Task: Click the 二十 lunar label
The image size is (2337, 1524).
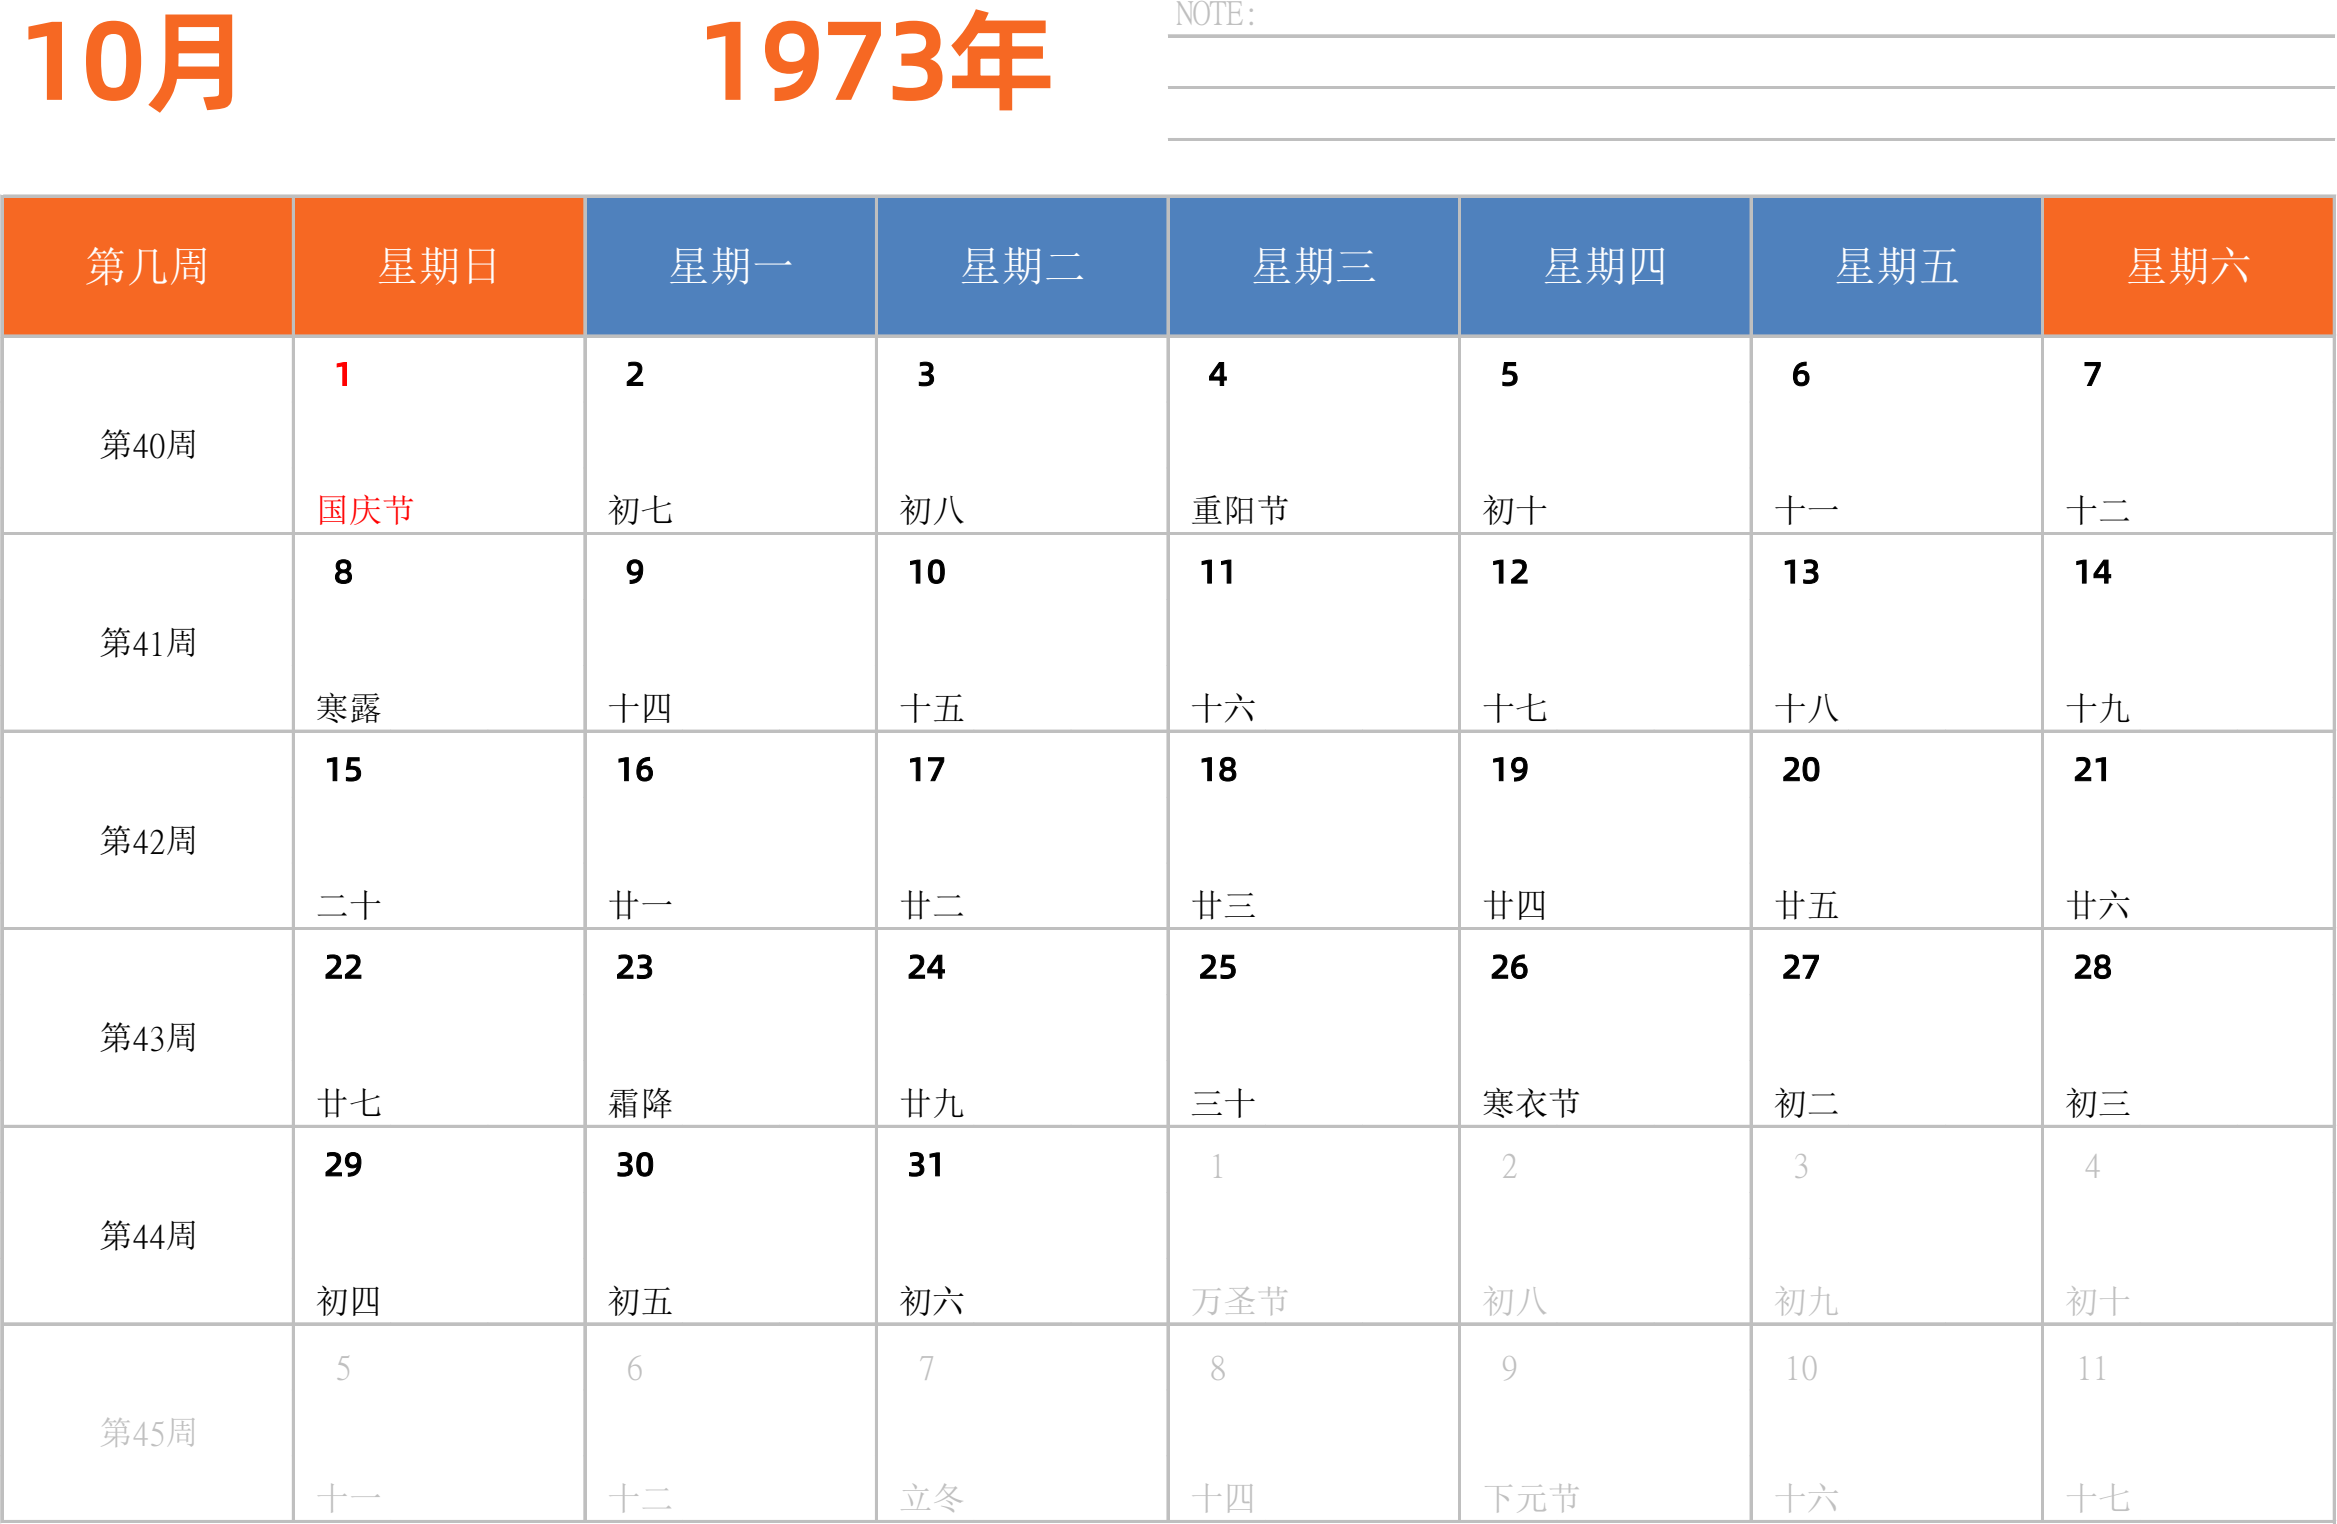Action: (x=349, y=906)
